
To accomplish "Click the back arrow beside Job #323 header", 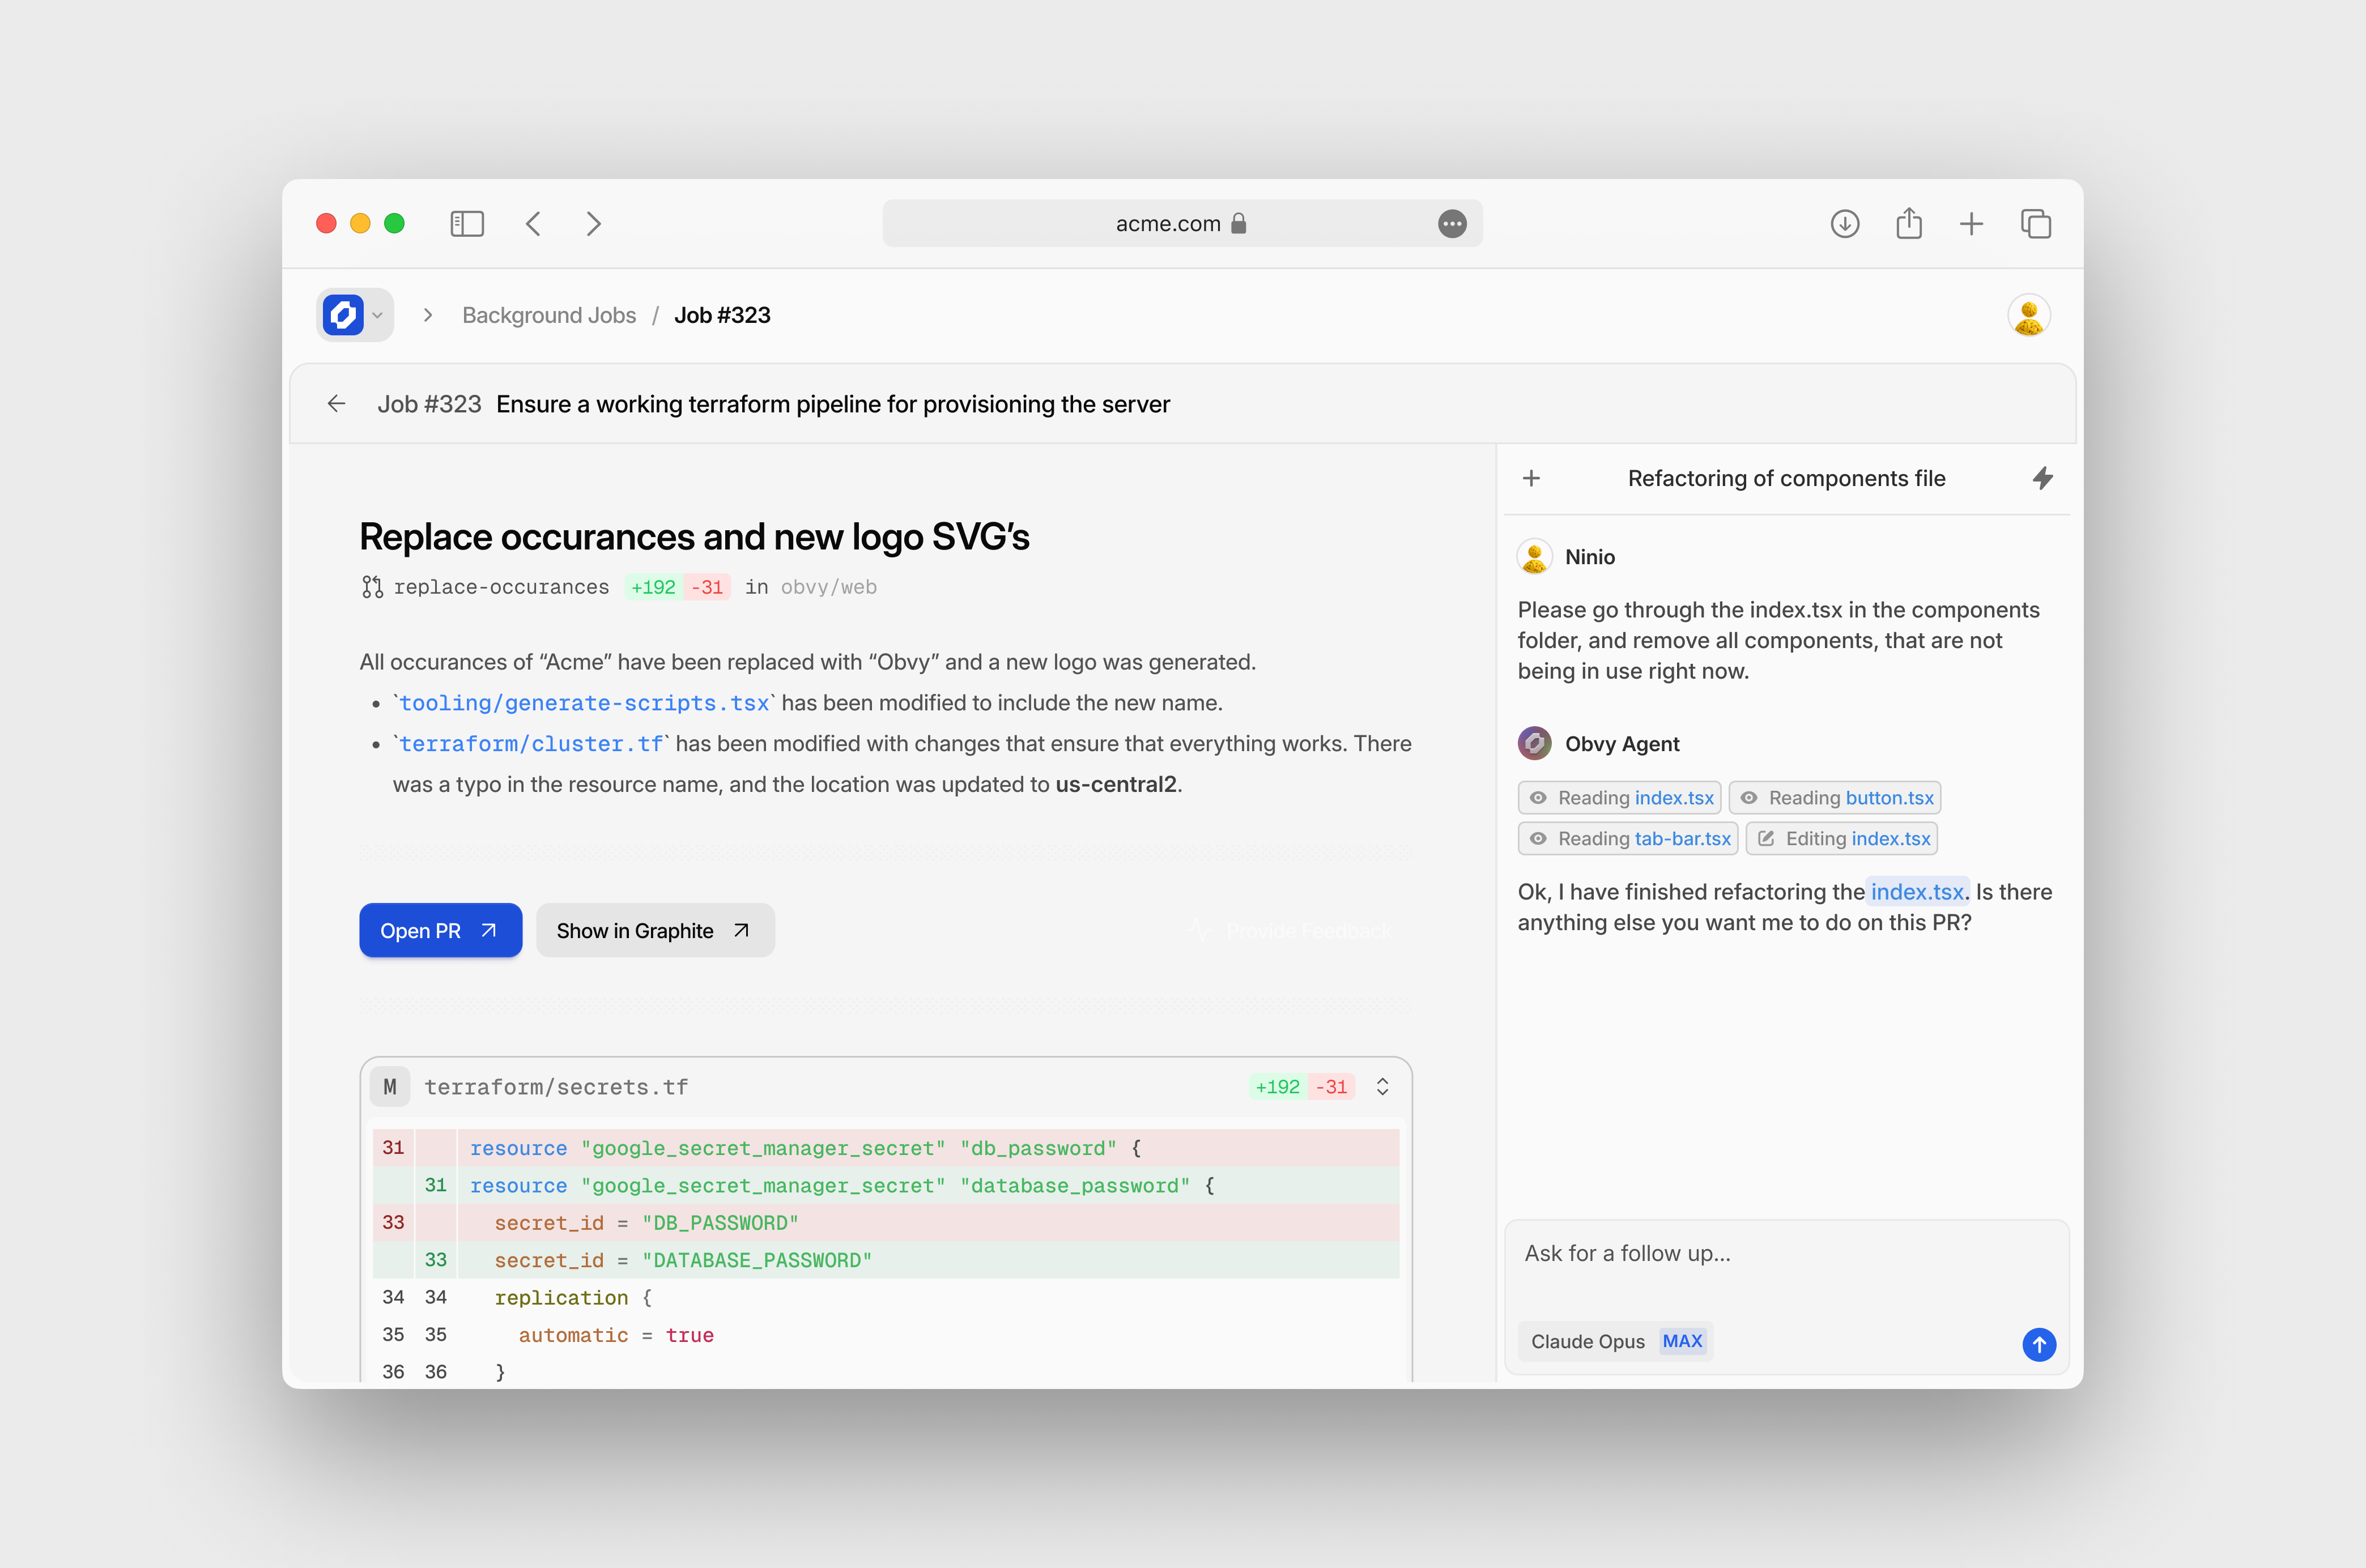I will tap(336, 403).
